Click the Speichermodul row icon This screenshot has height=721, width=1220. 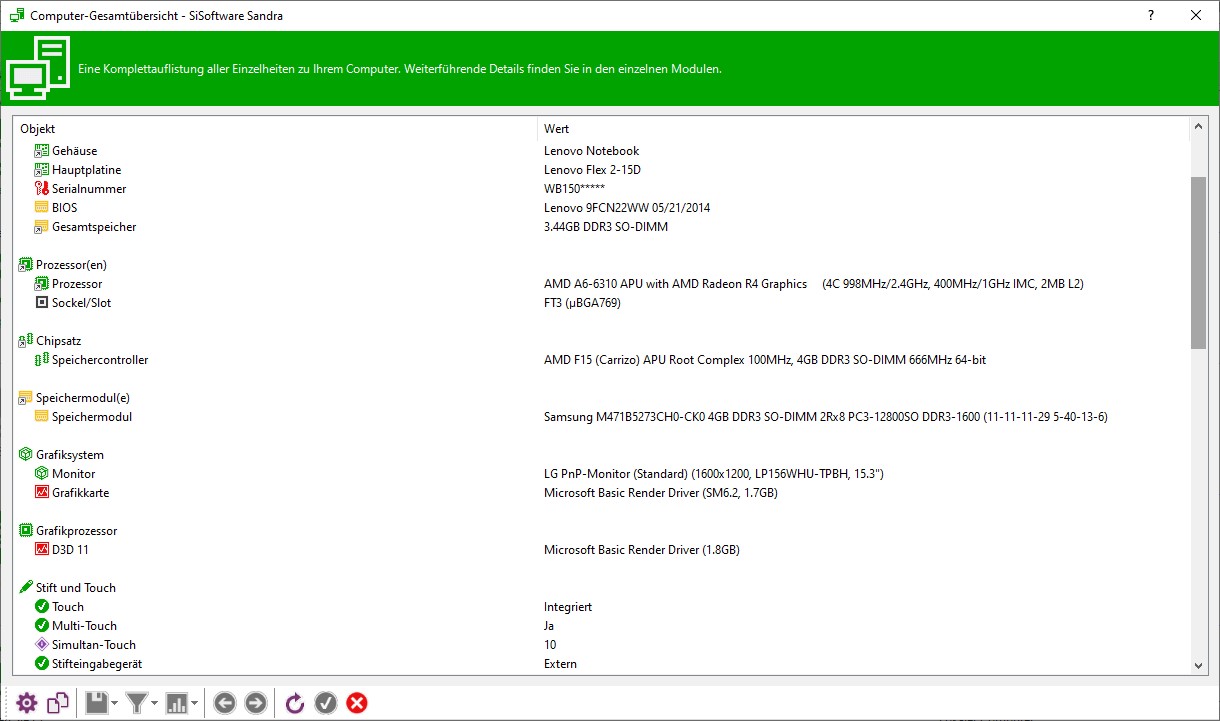(x=41, y=417)
